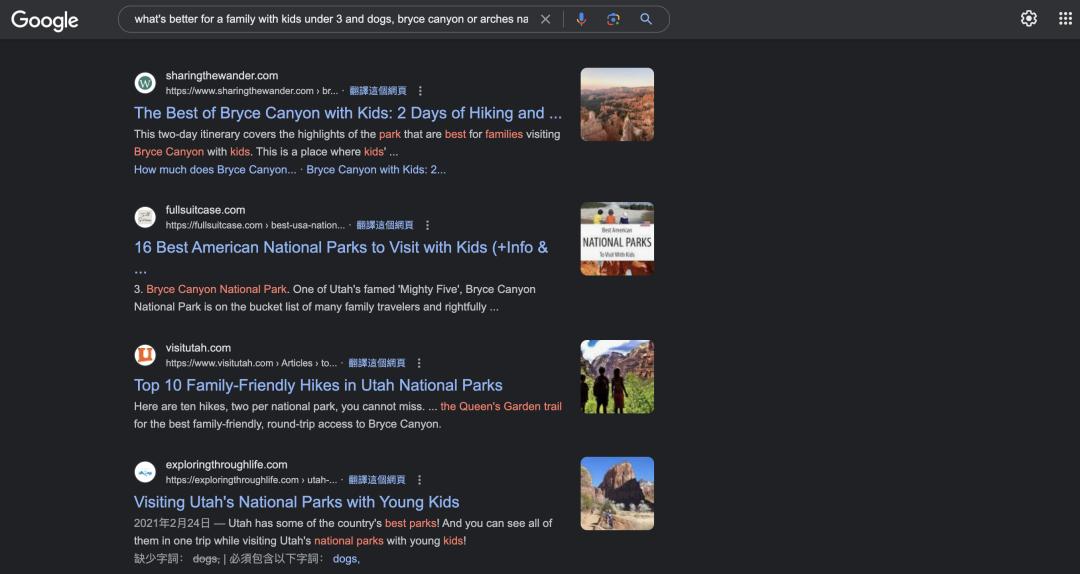Translate the visitutah.com page
Screen dimensions: 1080x574
376,363
